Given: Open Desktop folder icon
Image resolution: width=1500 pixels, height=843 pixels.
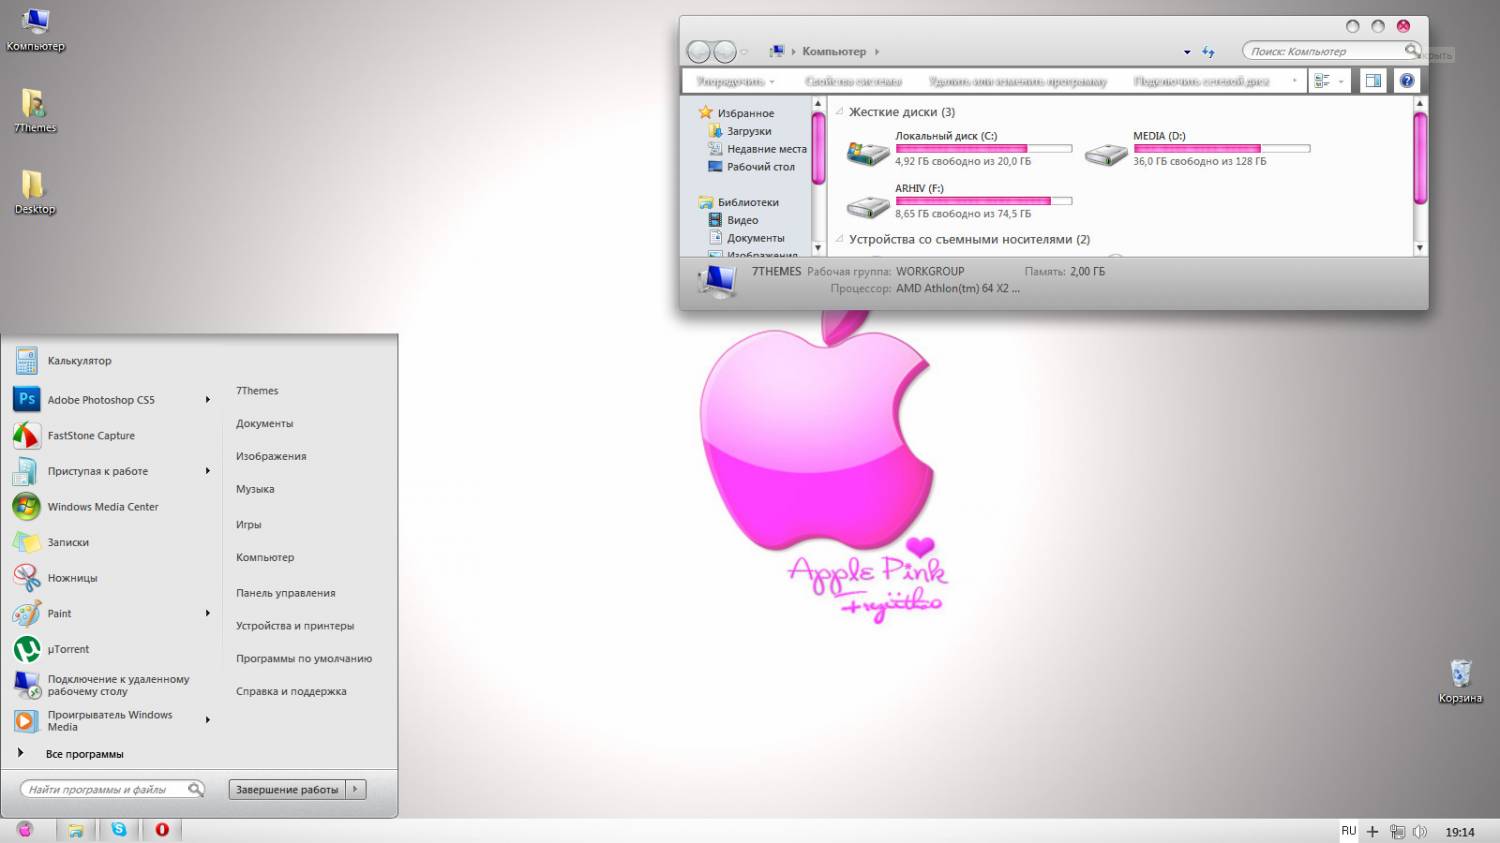Looking at the screenshot, I should pyautogui.click(x=35, y=192).
